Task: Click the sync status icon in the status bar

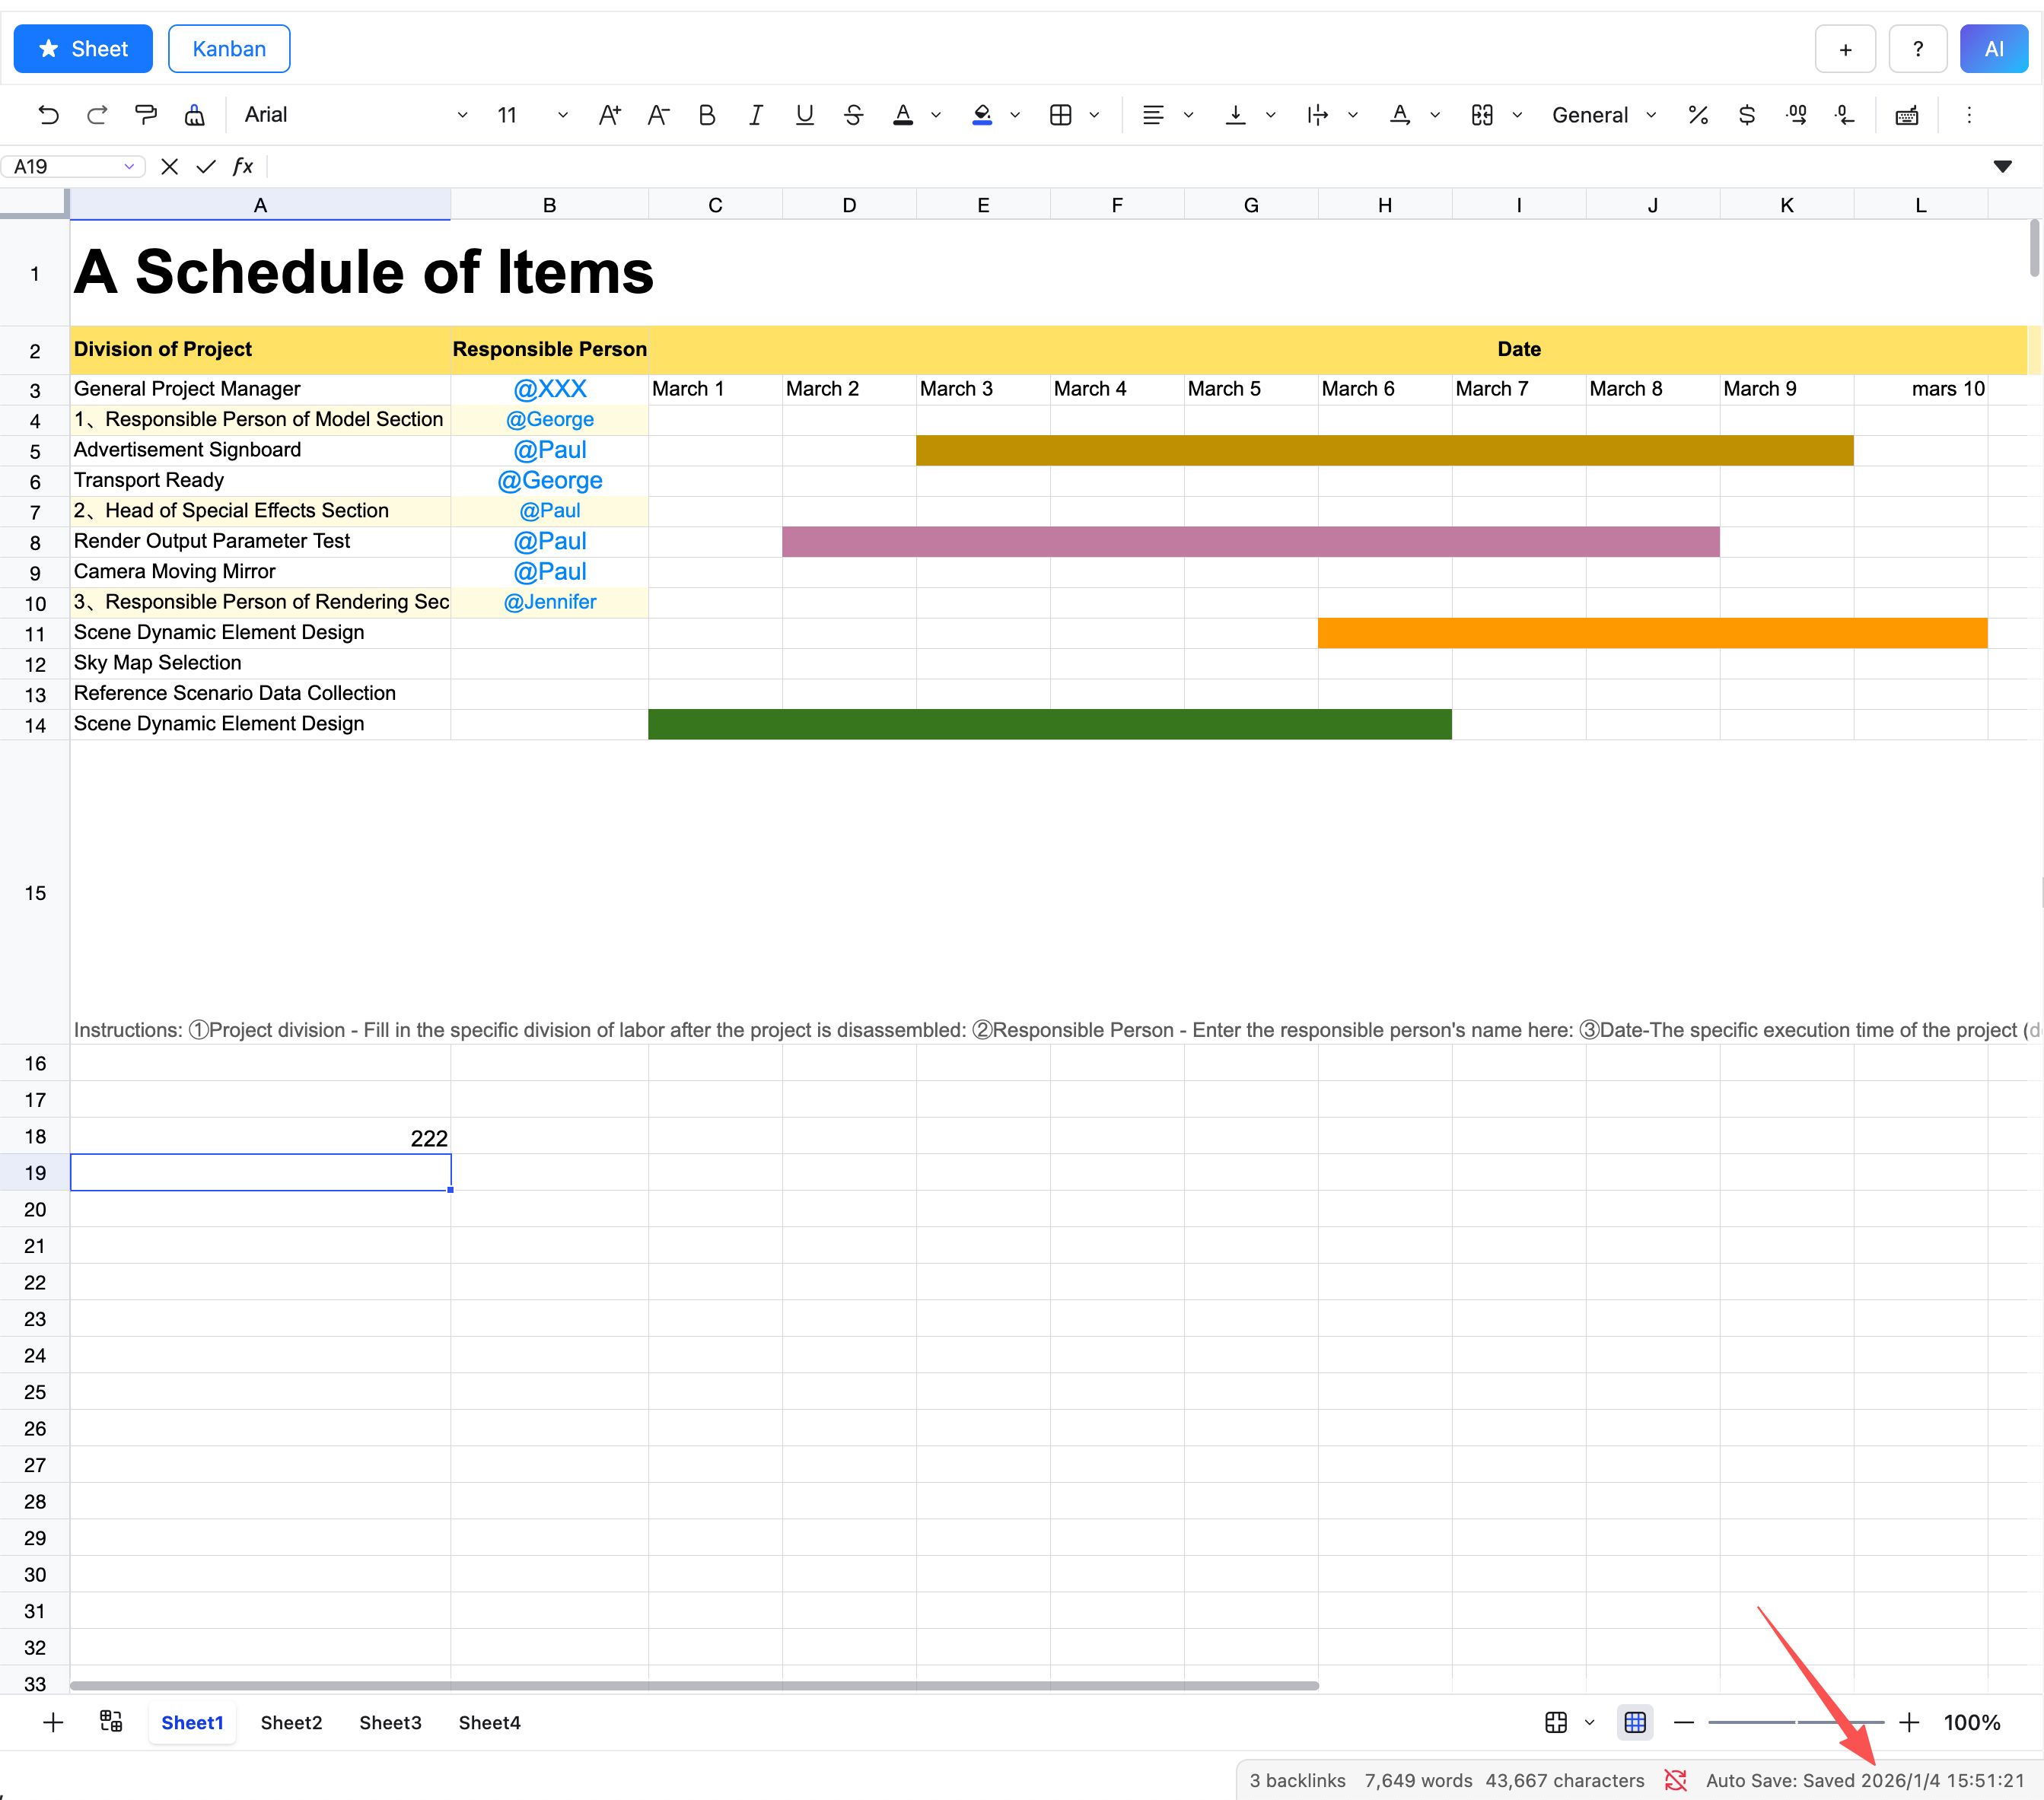Action: [x=1675, y=1780]
